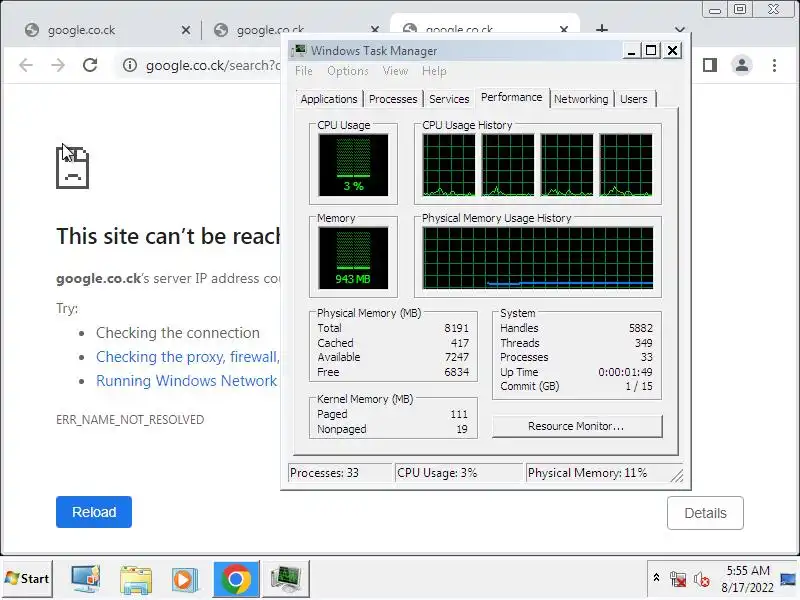Click the network status tray icon
The height and width of the screenshot is (600, 800).
pos(678,579)
